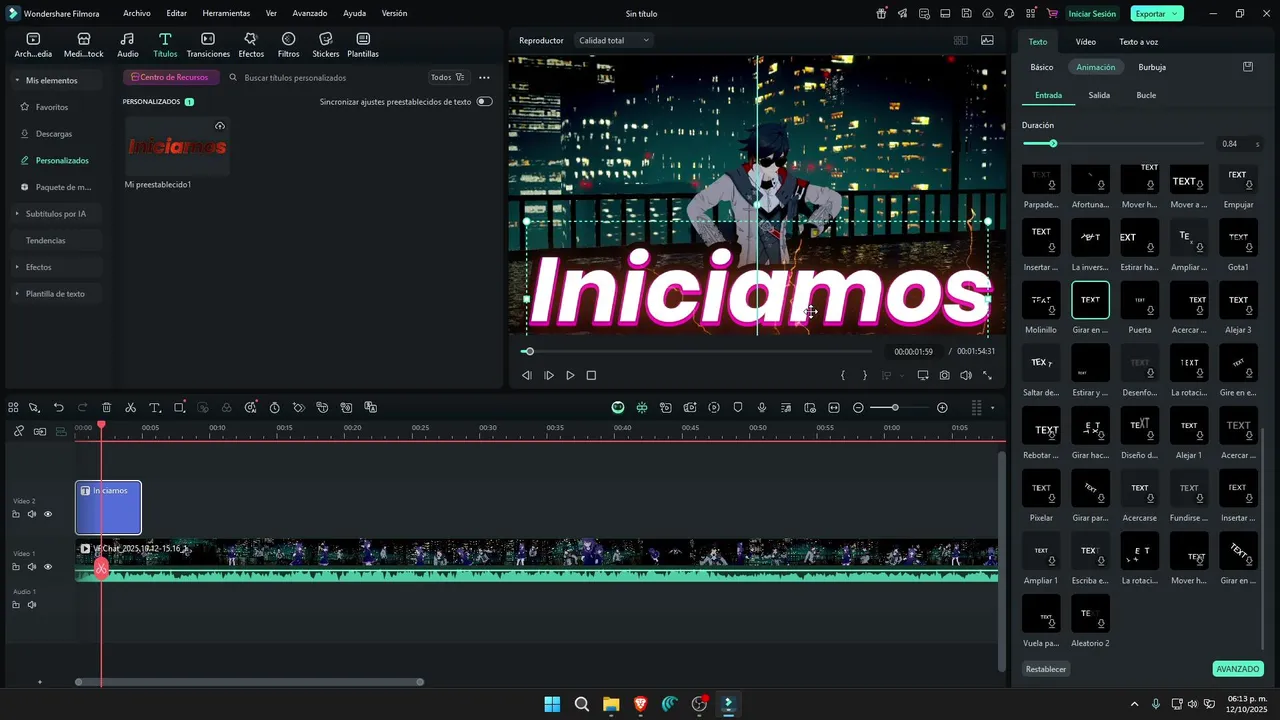
Task: Take a snapshot with the camera icon
Action: click(x=945, y=376)
